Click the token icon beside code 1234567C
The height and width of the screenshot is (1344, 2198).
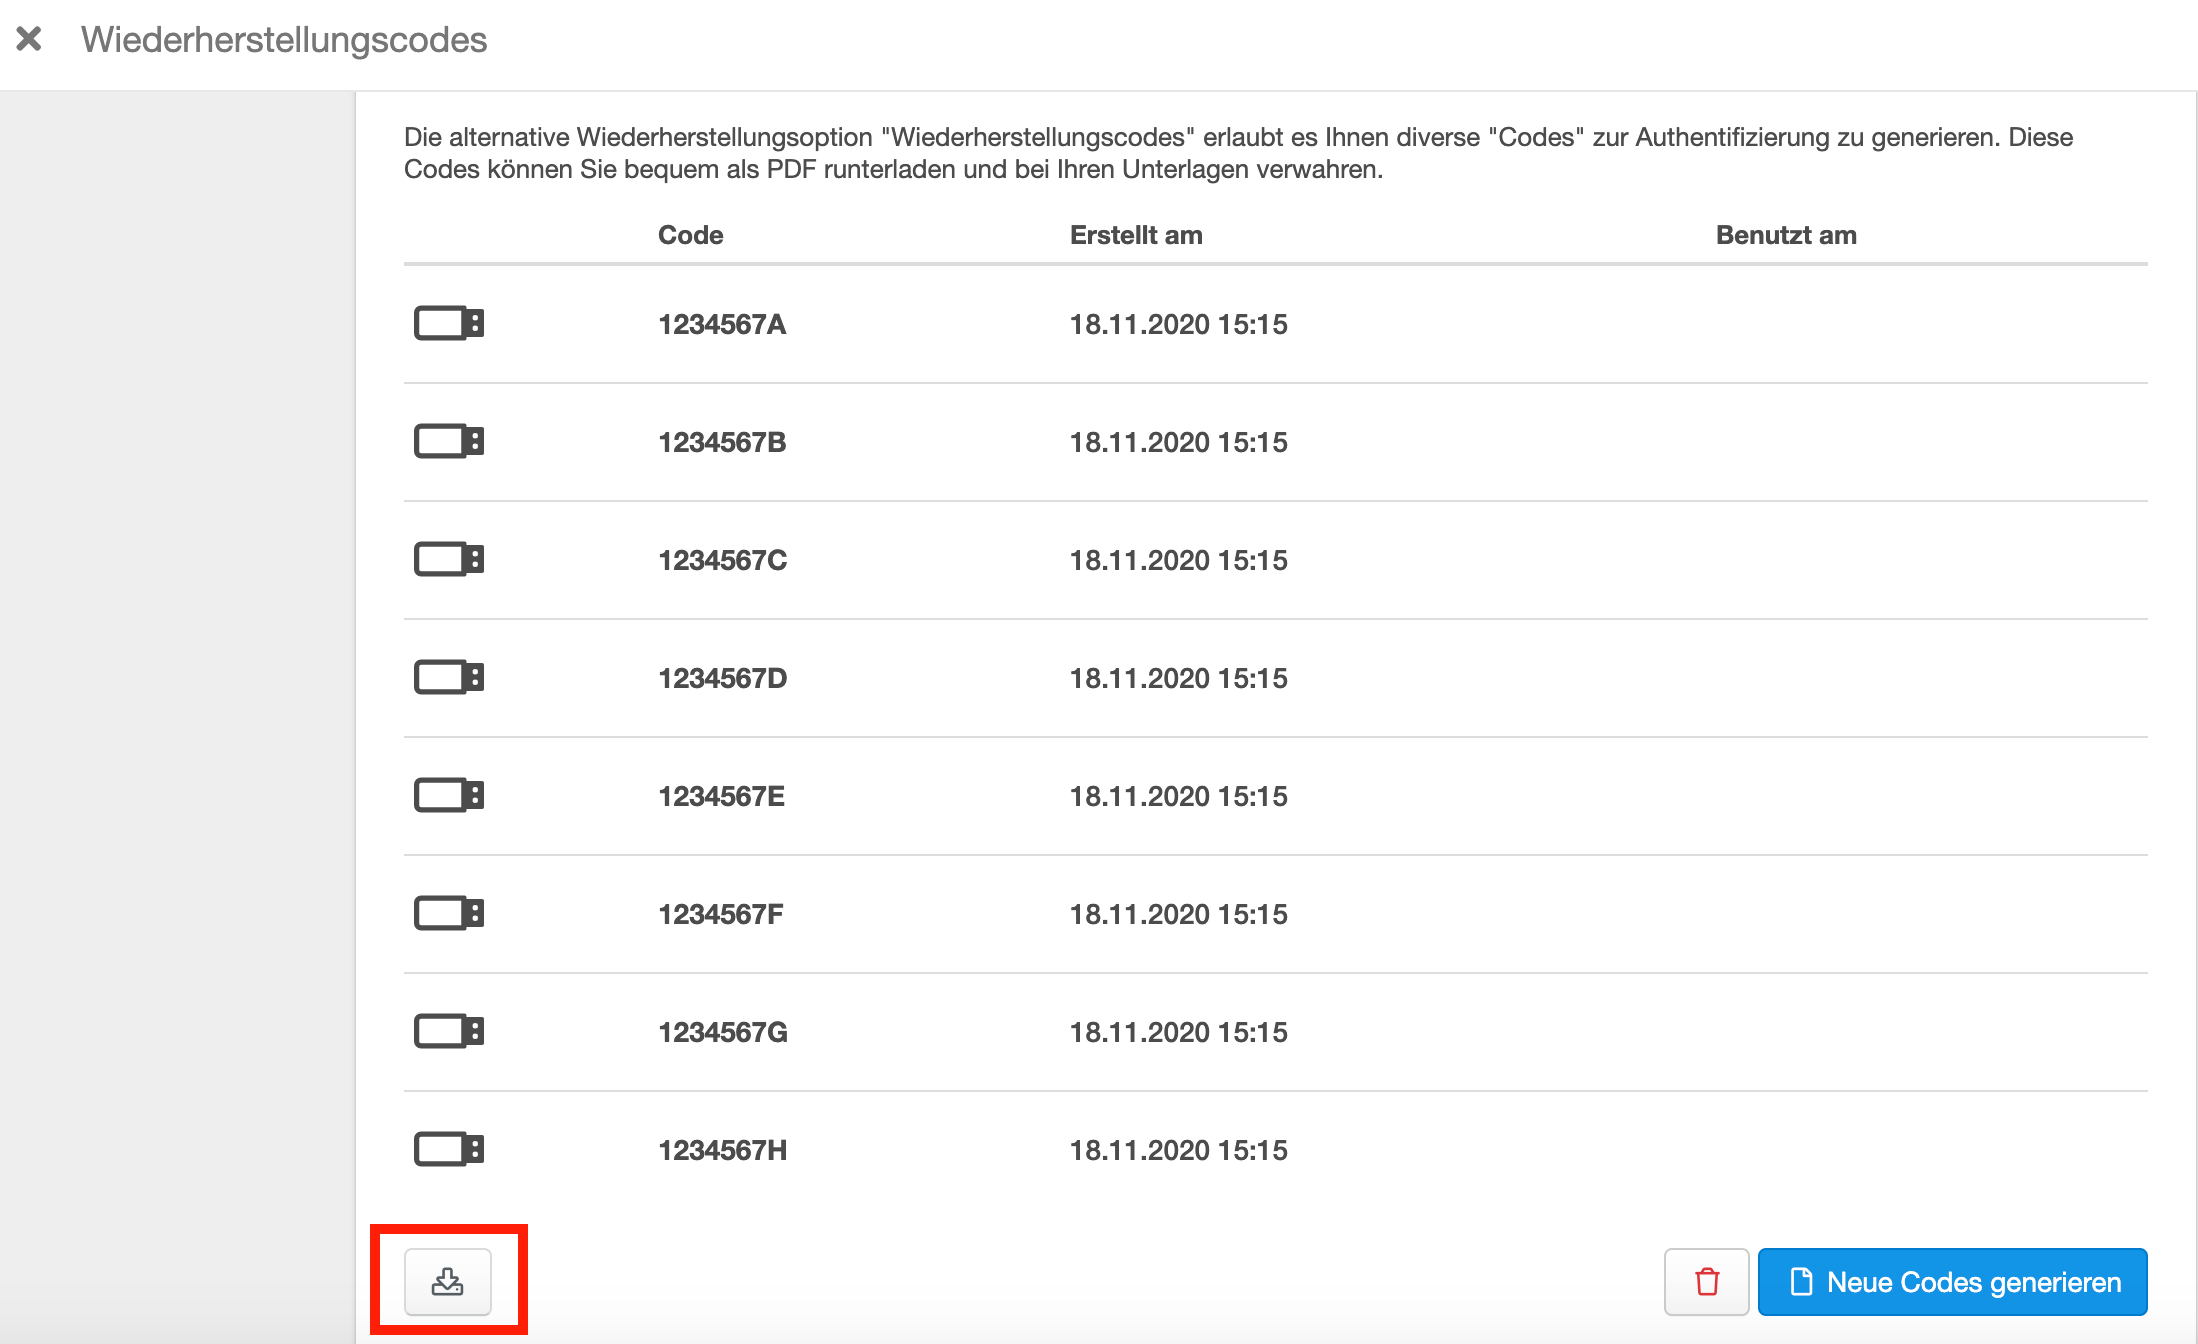point(448,559)
